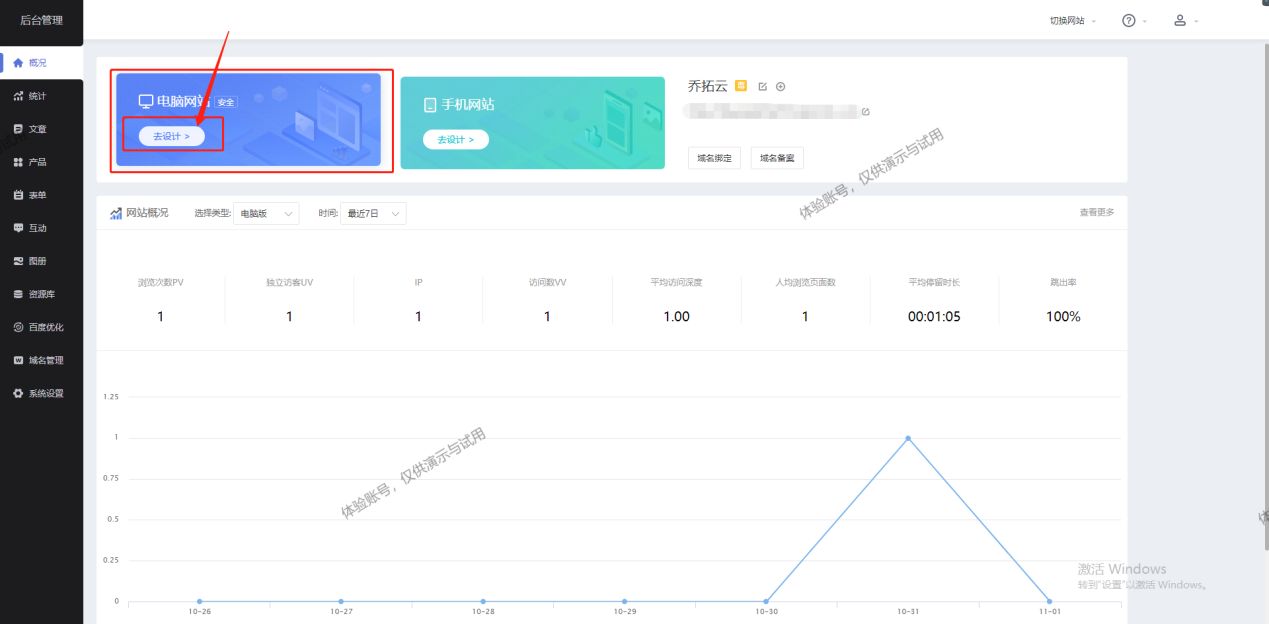Click 去设计 on the 手机网站 card

tap(455, 140)
